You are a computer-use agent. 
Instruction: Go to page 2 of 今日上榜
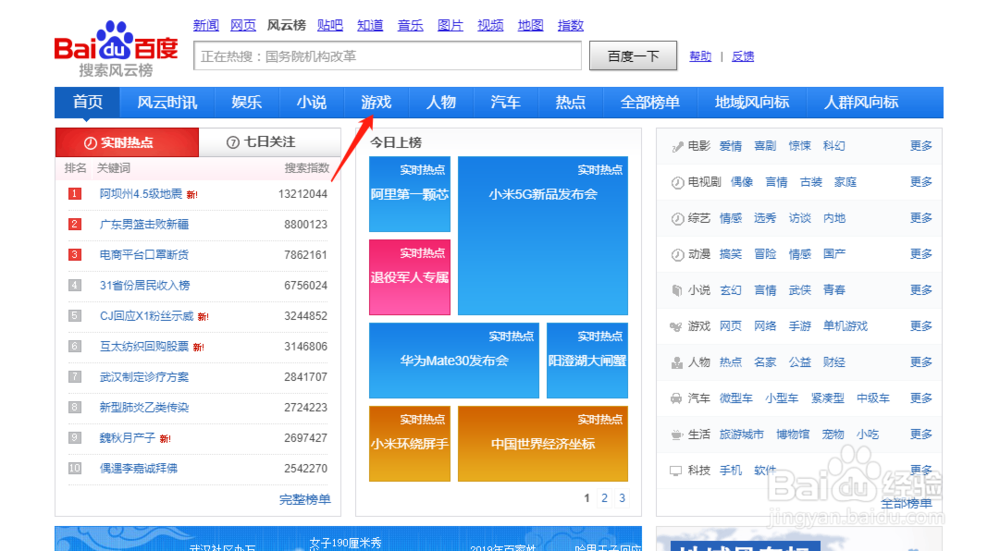pyautogui.click(x=605, y=498)
